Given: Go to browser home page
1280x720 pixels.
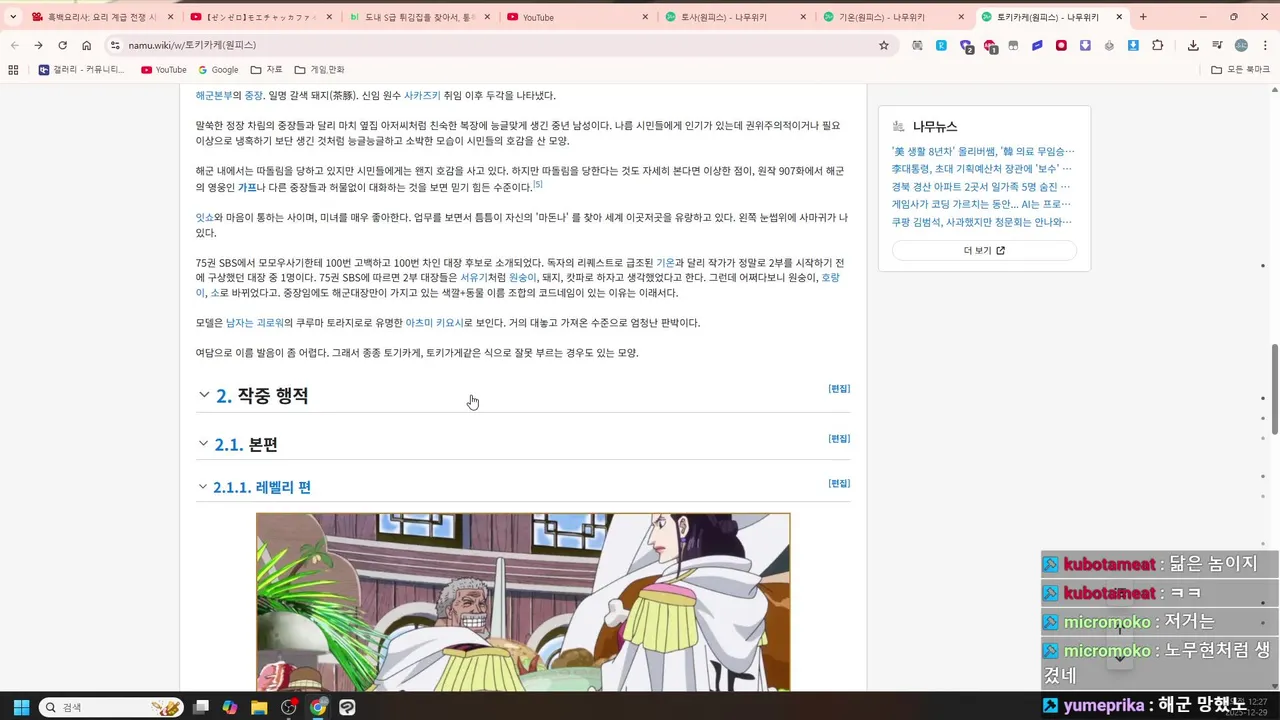Looking at the screenshot, I should tap(86, 45).
